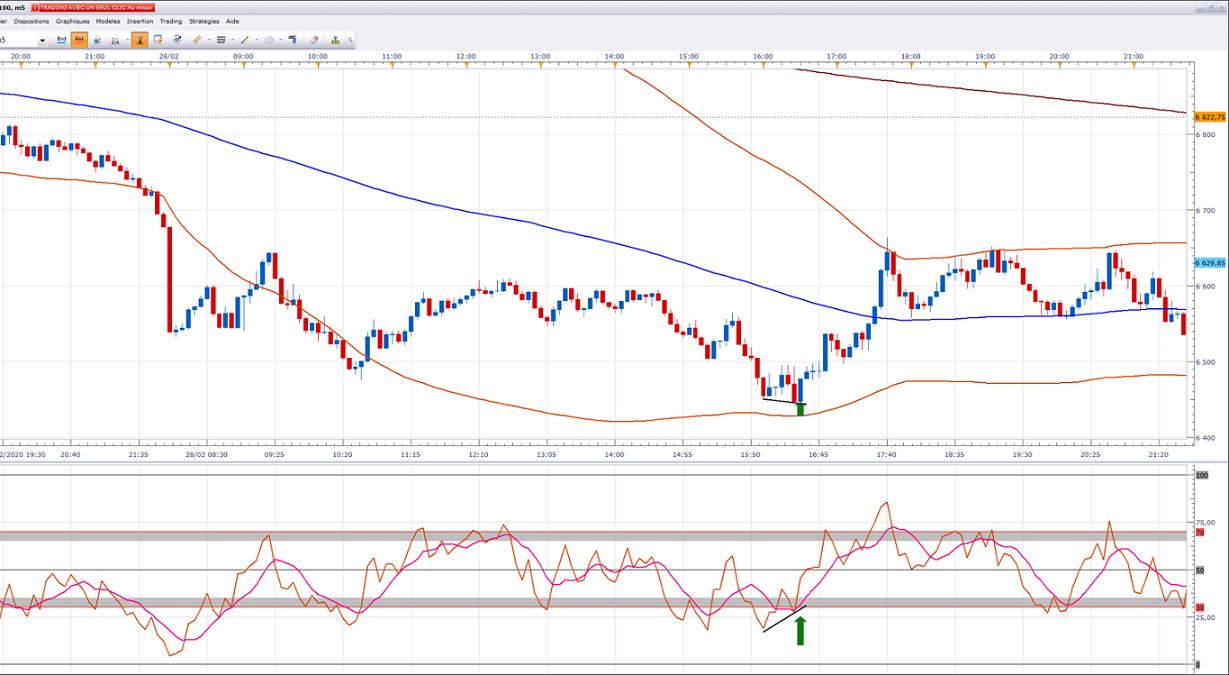Click the text label insertion icon
Viewport: 1229px width, 675px height.
[292, 40]
